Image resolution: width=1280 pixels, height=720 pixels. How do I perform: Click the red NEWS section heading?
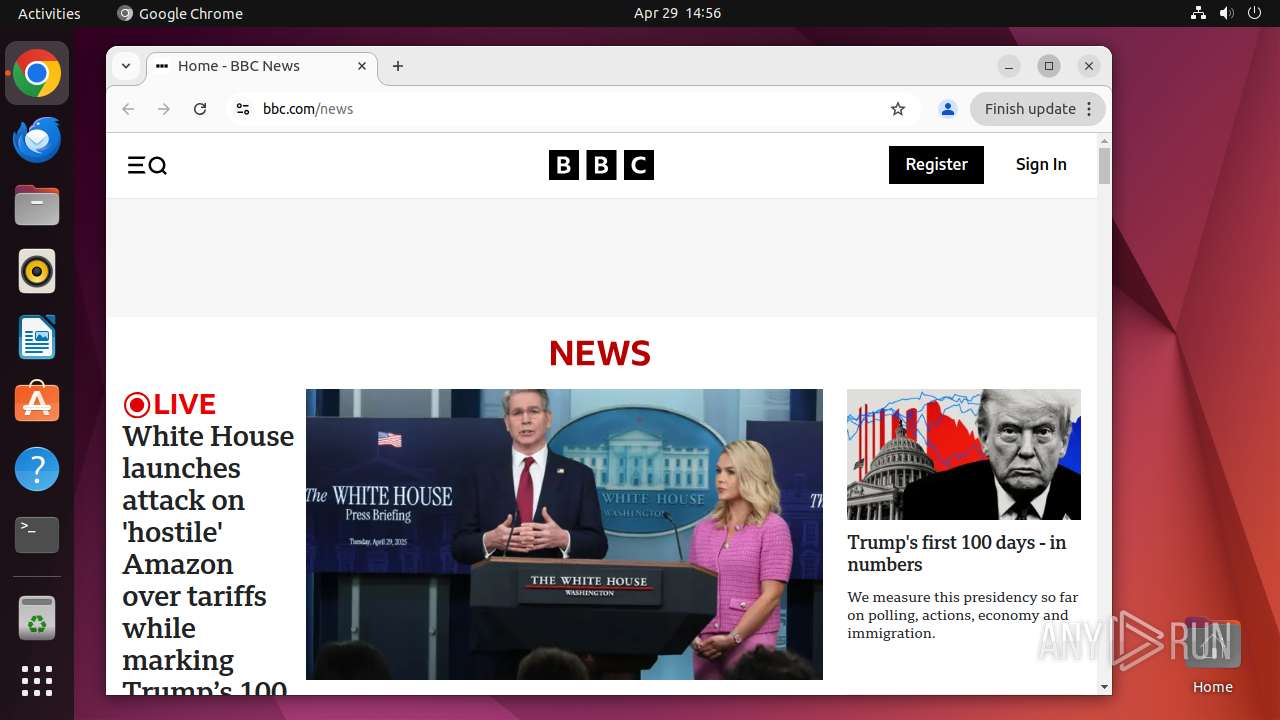click(600, 353)
